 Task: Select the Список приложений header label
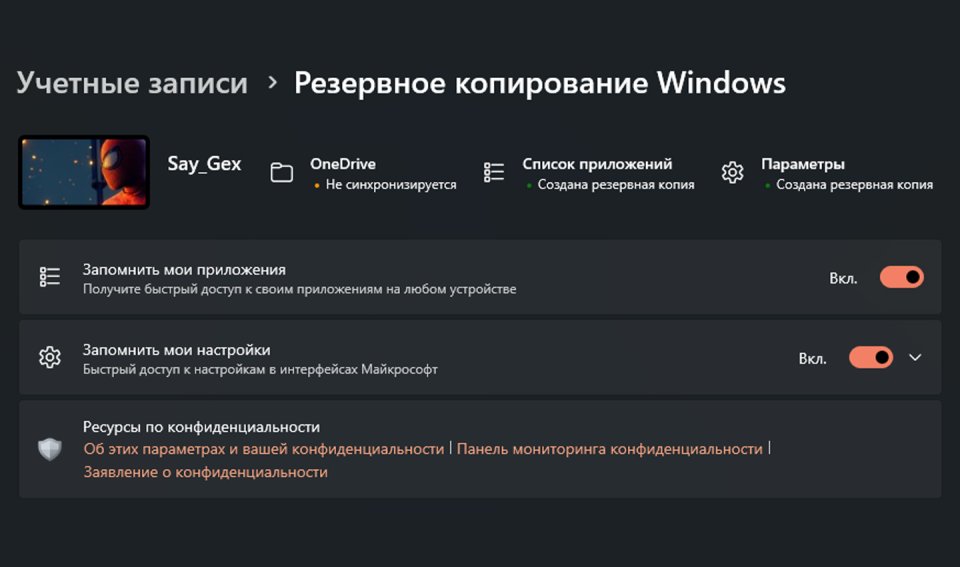tap(597, 164)
